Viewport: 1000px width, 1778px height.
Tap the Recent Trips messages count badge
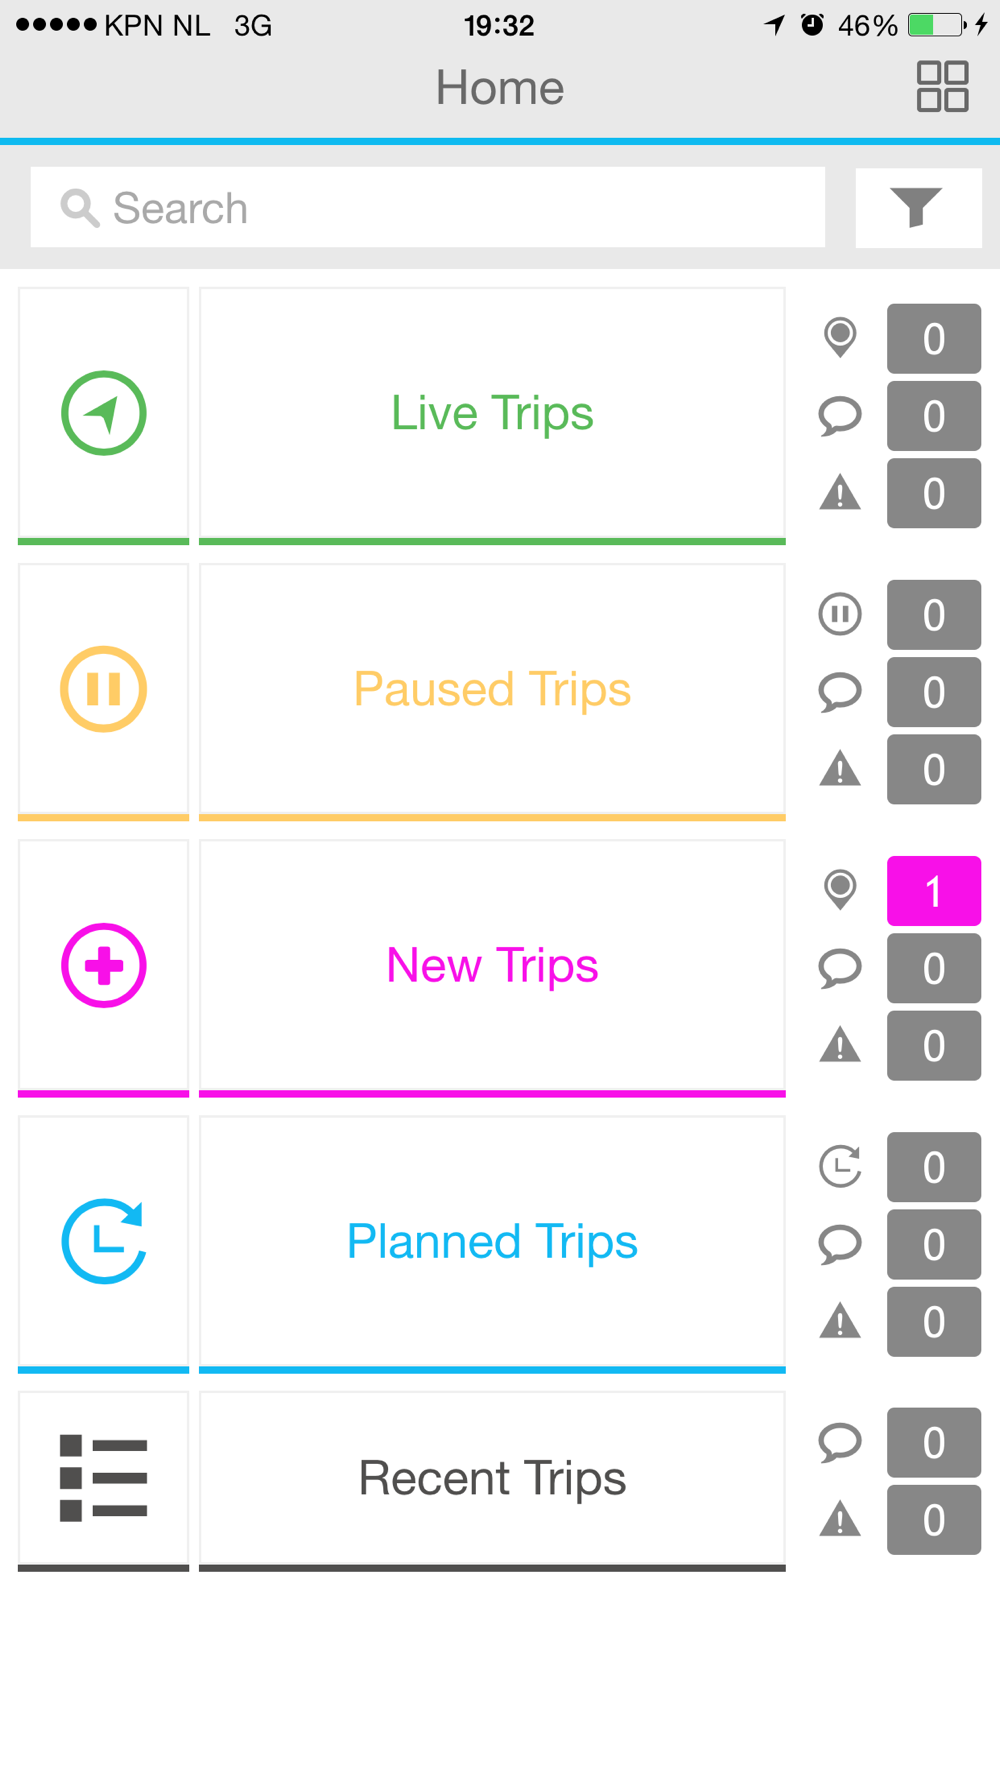point(934,1443)
